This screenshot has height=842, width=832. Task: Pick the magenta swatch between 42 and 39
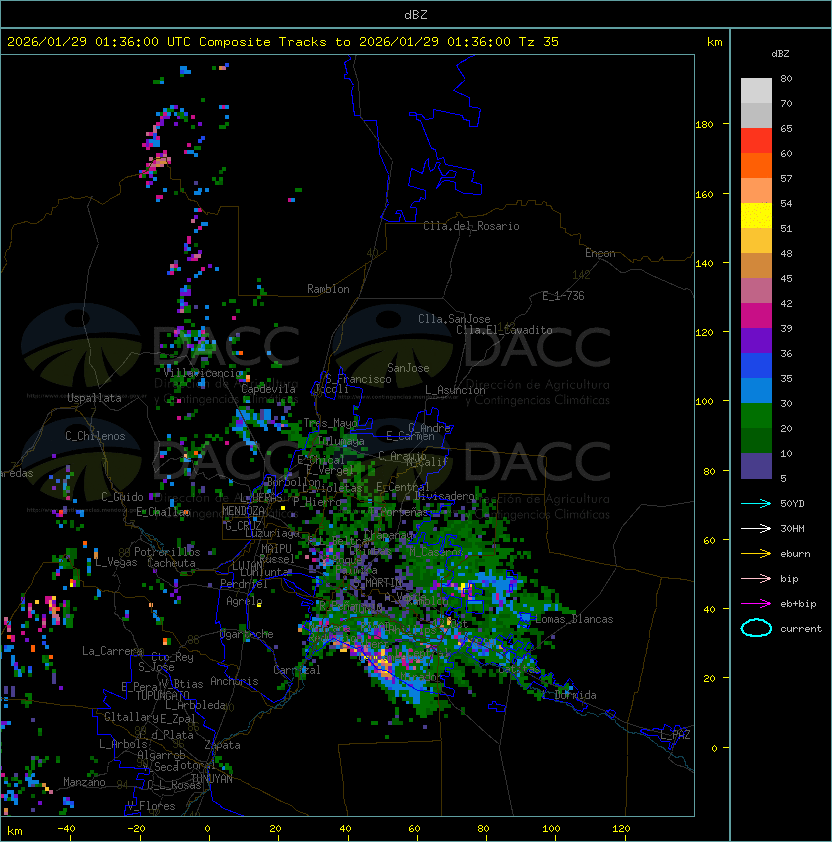click(756, 316)
